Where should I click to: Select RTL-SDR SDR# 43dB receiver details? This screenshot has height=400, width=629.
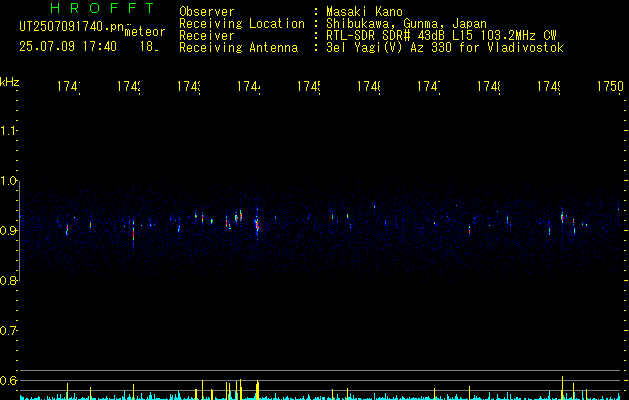pos(441,36)
